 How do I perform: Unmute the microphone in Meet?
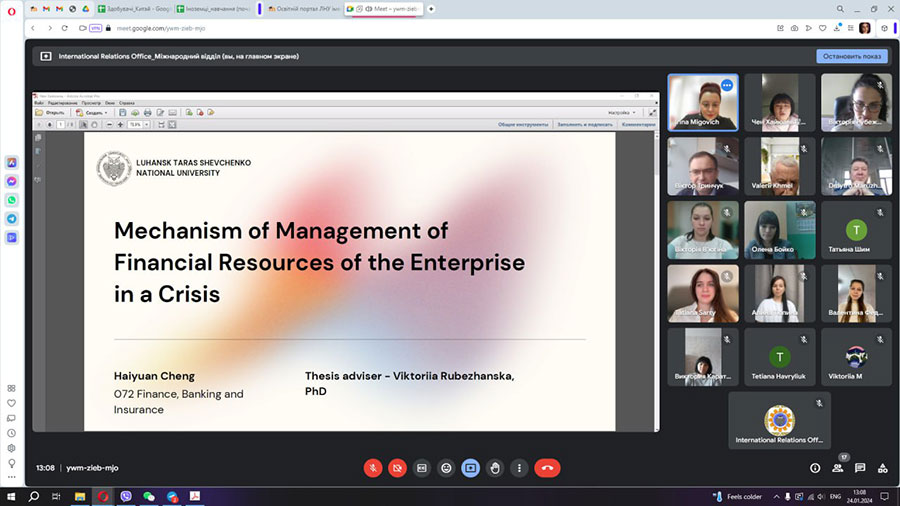pos(372,467)
